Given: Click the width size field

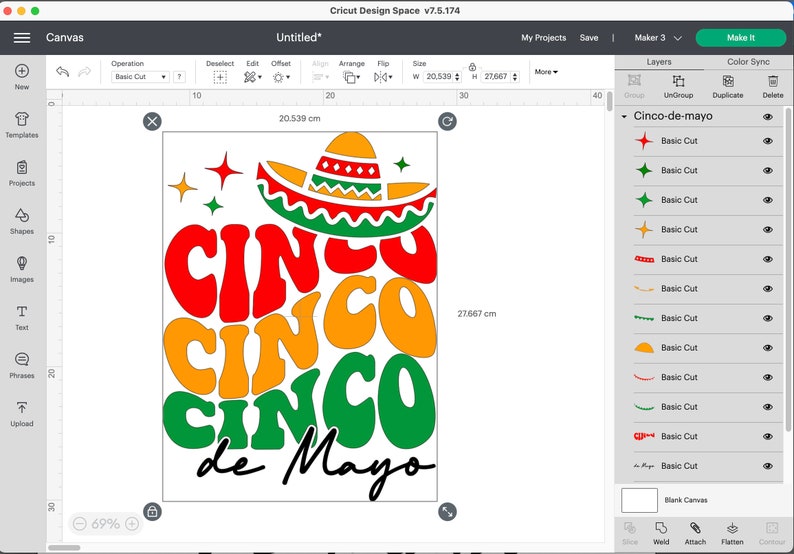Looking at the screenshot, I should coord(439,76).
